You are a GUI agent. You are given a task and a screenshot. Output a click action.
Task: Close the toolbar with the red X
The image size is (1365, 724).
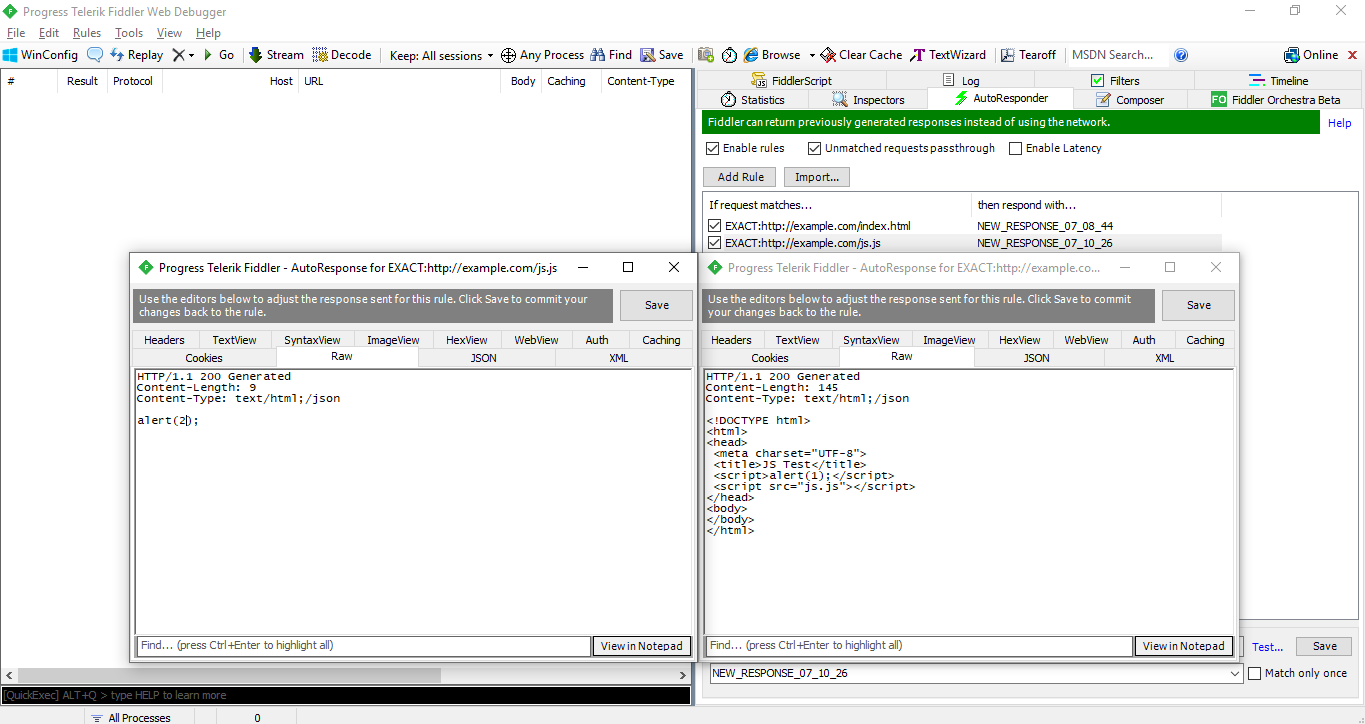(1351, 55)
